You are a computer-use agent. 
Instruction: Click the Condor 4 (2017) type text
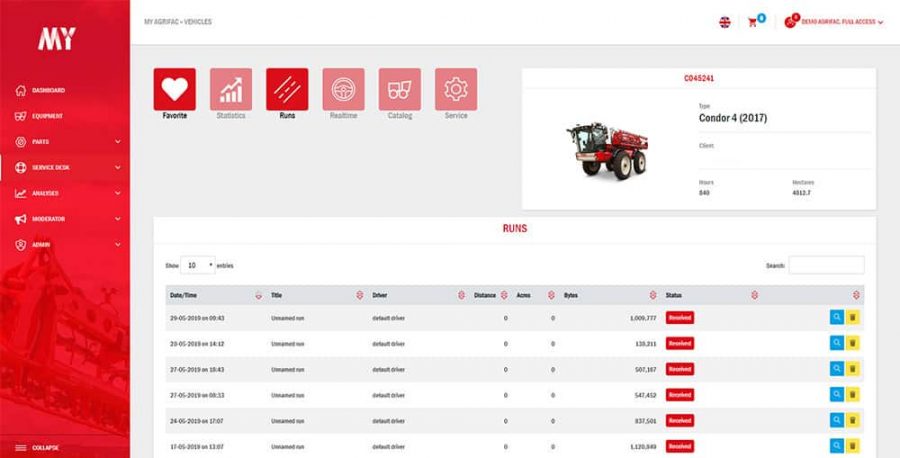(x=732, y=118)
